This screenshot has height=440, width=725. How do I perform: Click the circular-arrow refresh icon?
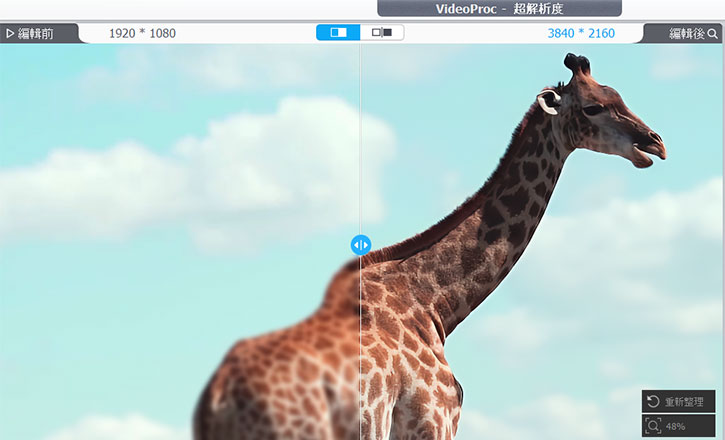[x=653, y=401]
